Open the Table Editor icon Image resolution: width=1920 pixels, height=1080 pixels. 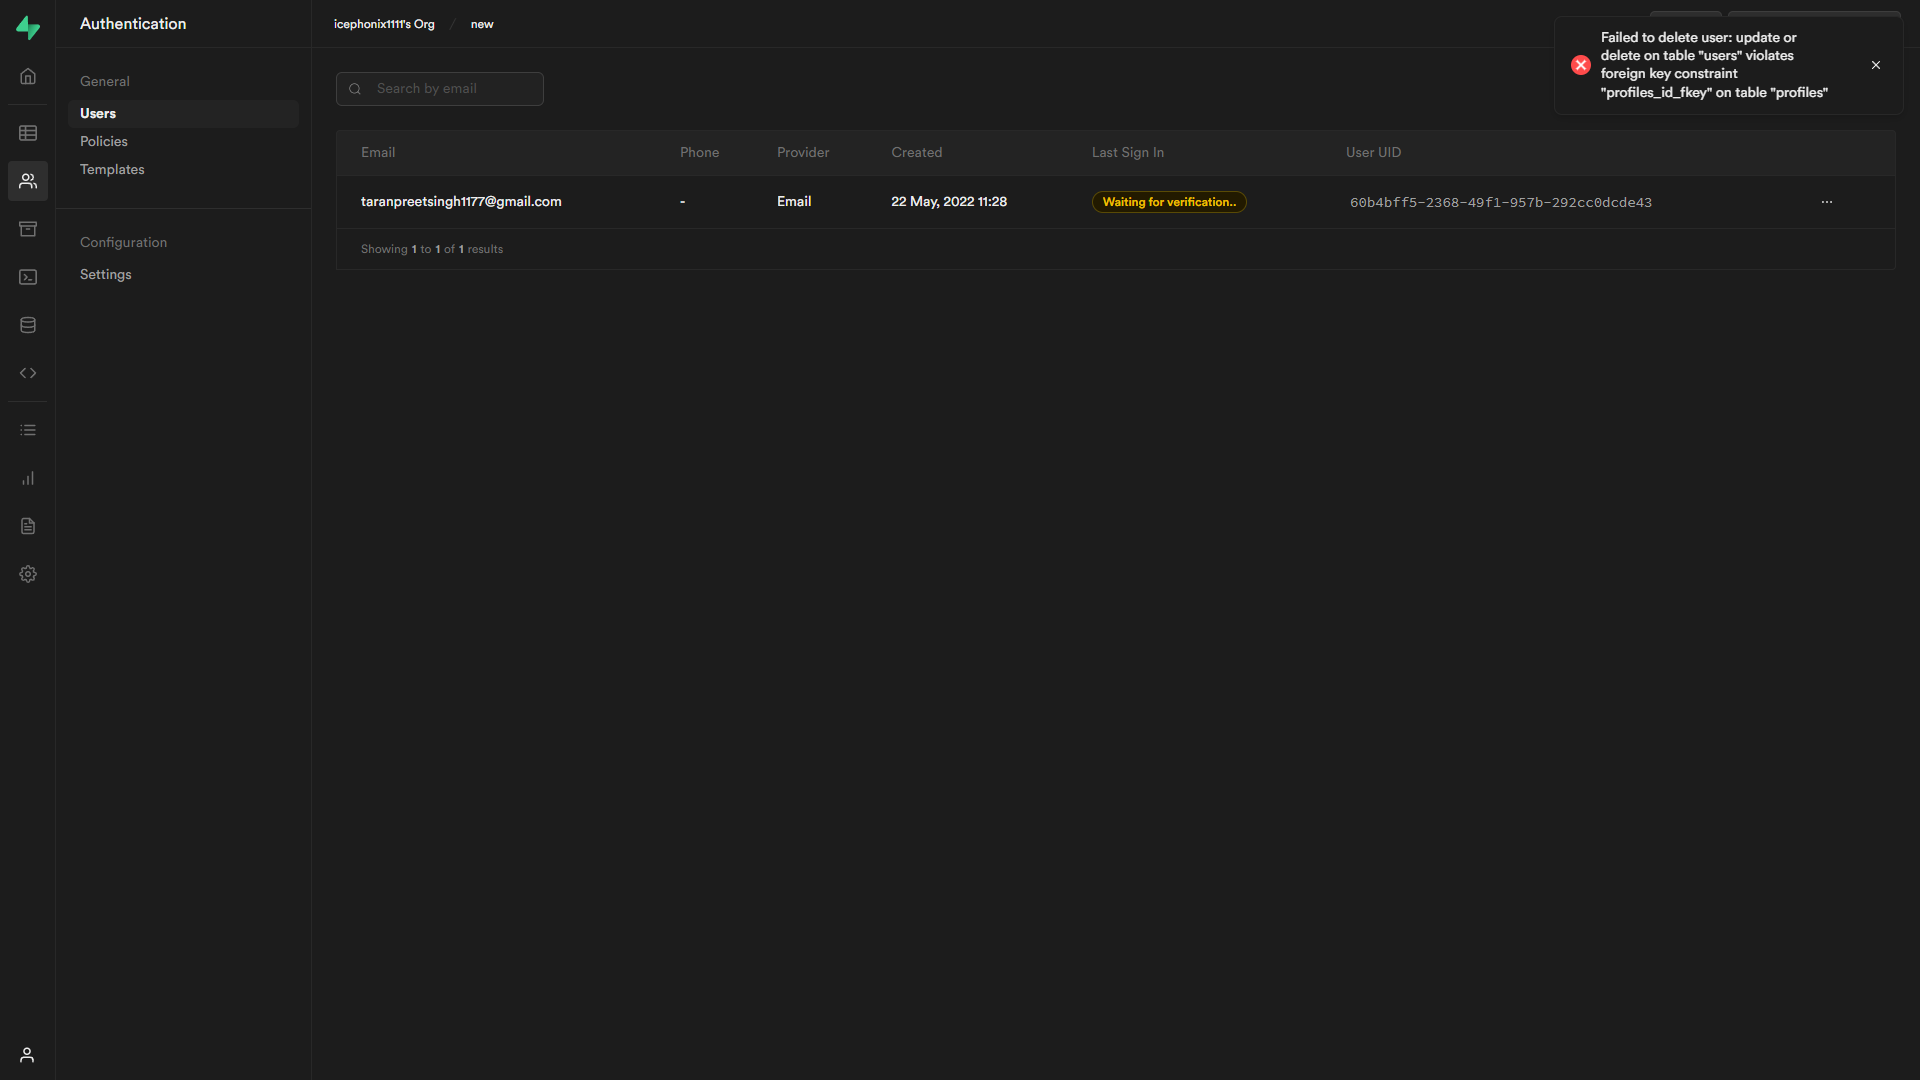(28, 133)
